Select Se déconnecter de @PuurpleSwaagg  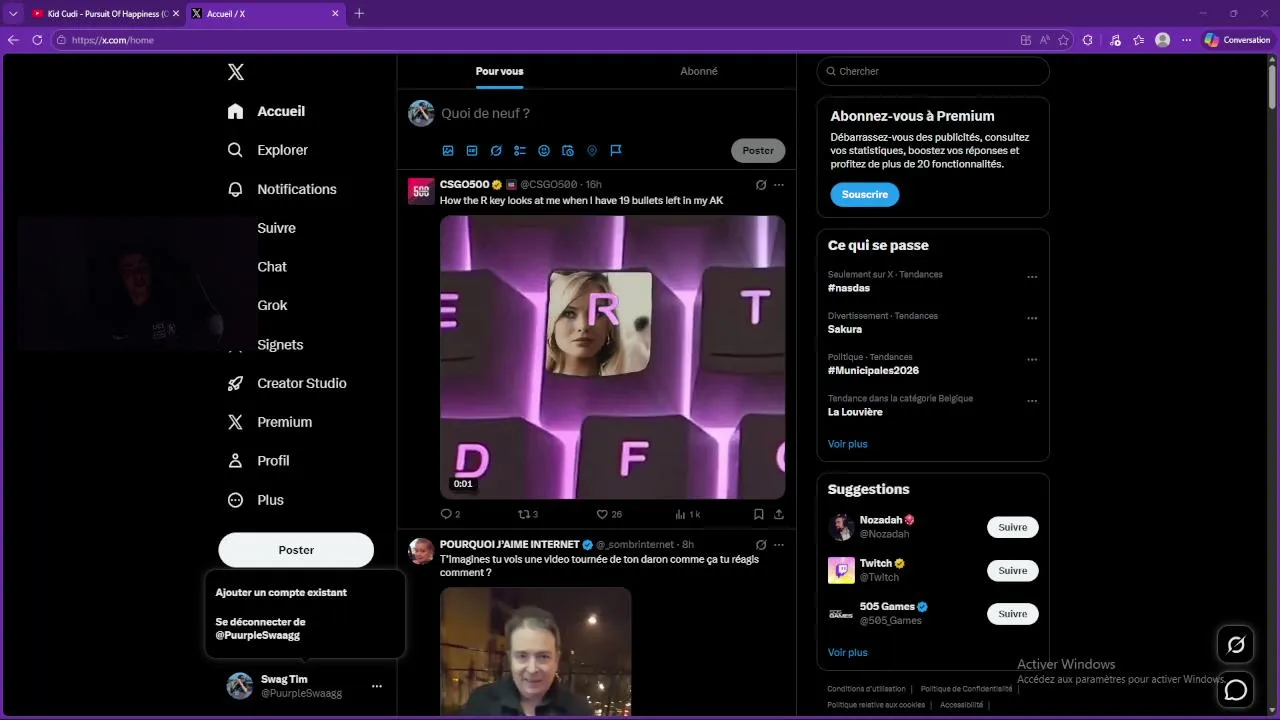point(260,628)
